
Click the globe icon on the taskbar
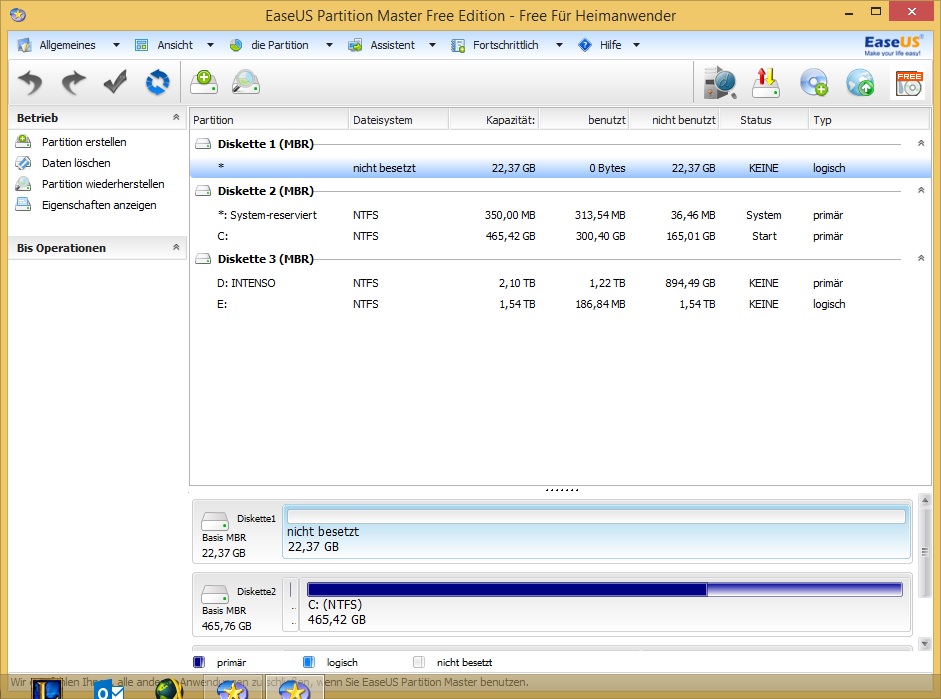[x=169, y=689]
